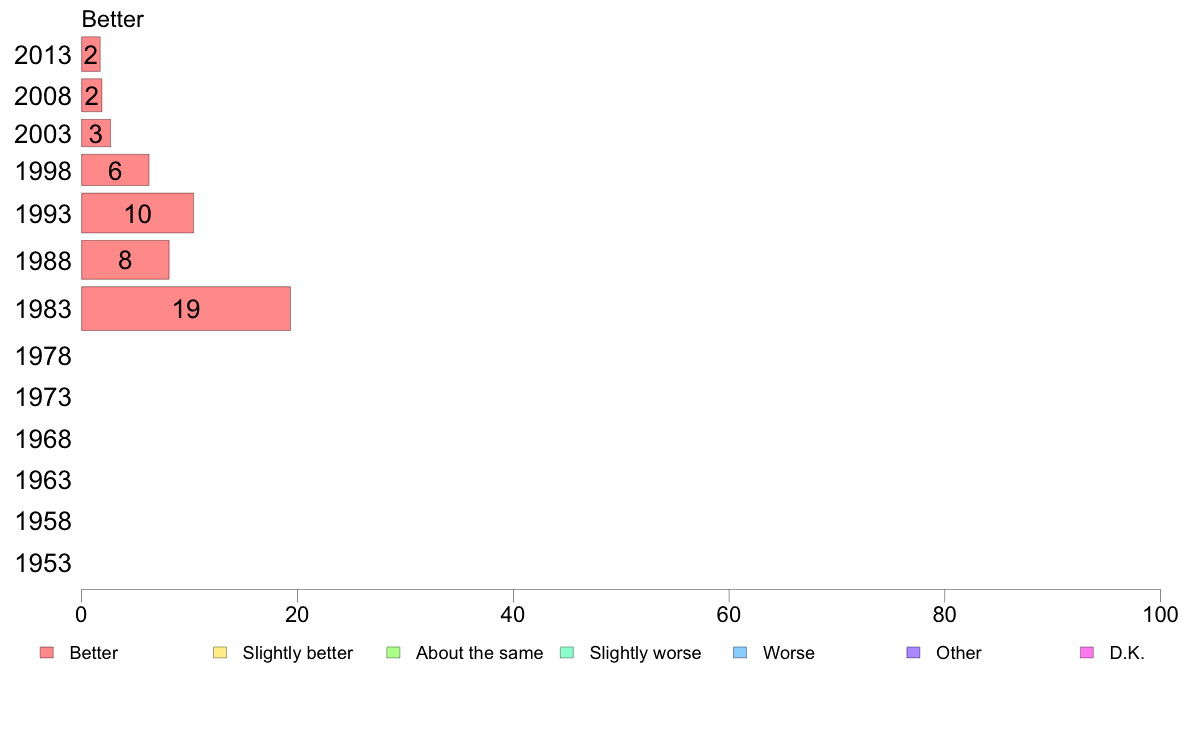The image size is (1188, 736).
Task: Select the 1988 bar showing 8
Action: point(125,260)
